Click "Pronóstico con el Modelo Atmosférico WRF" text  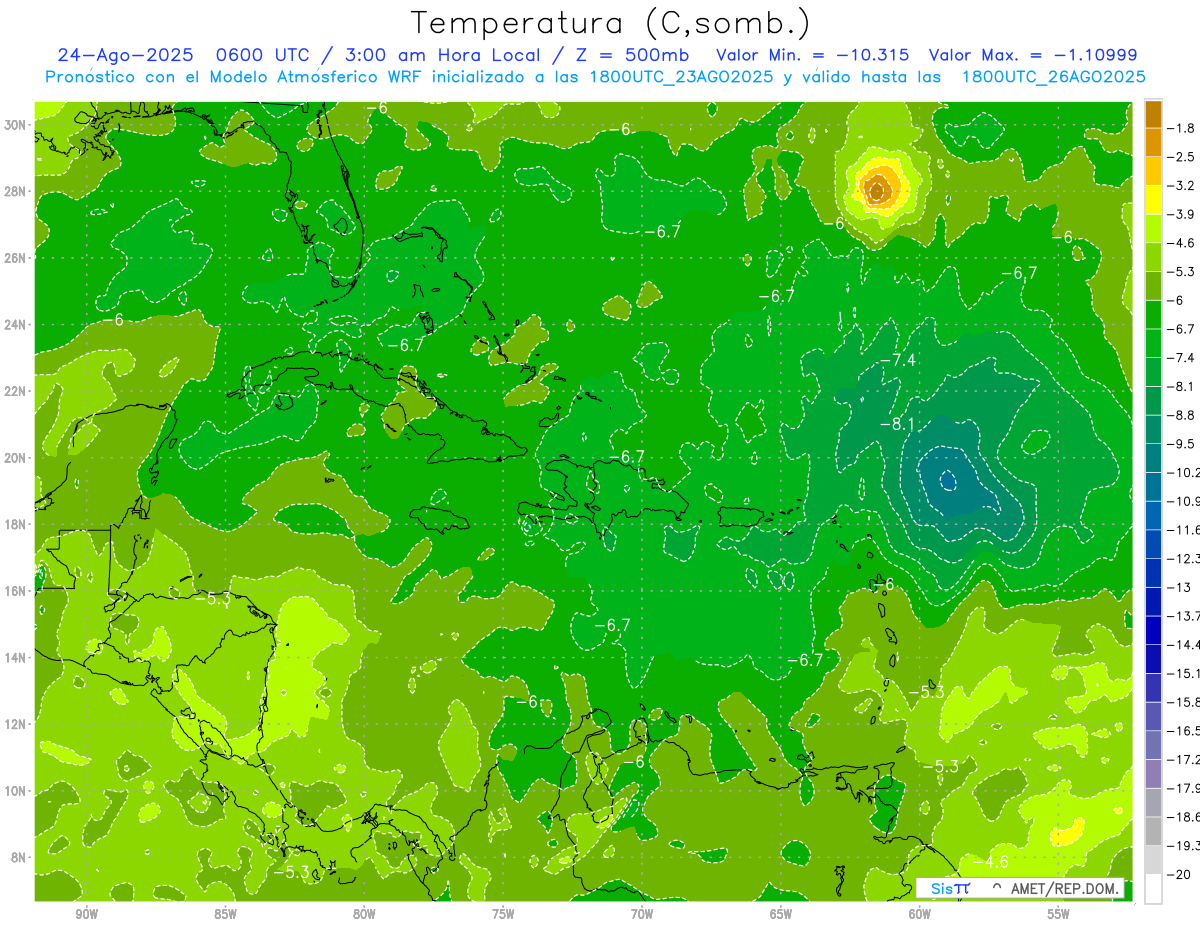click(233, 77)
